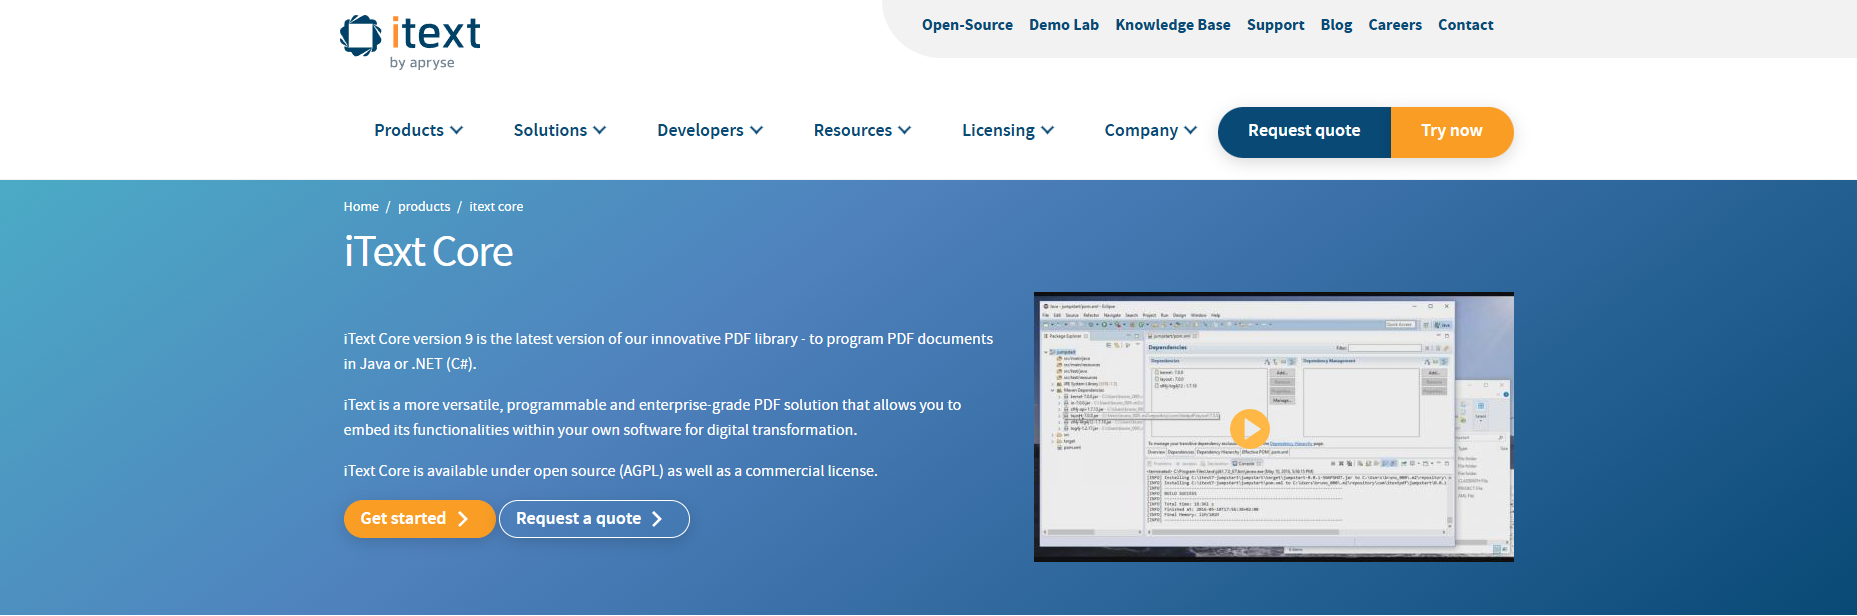Open the Careers page

(x=1394, y=25)
